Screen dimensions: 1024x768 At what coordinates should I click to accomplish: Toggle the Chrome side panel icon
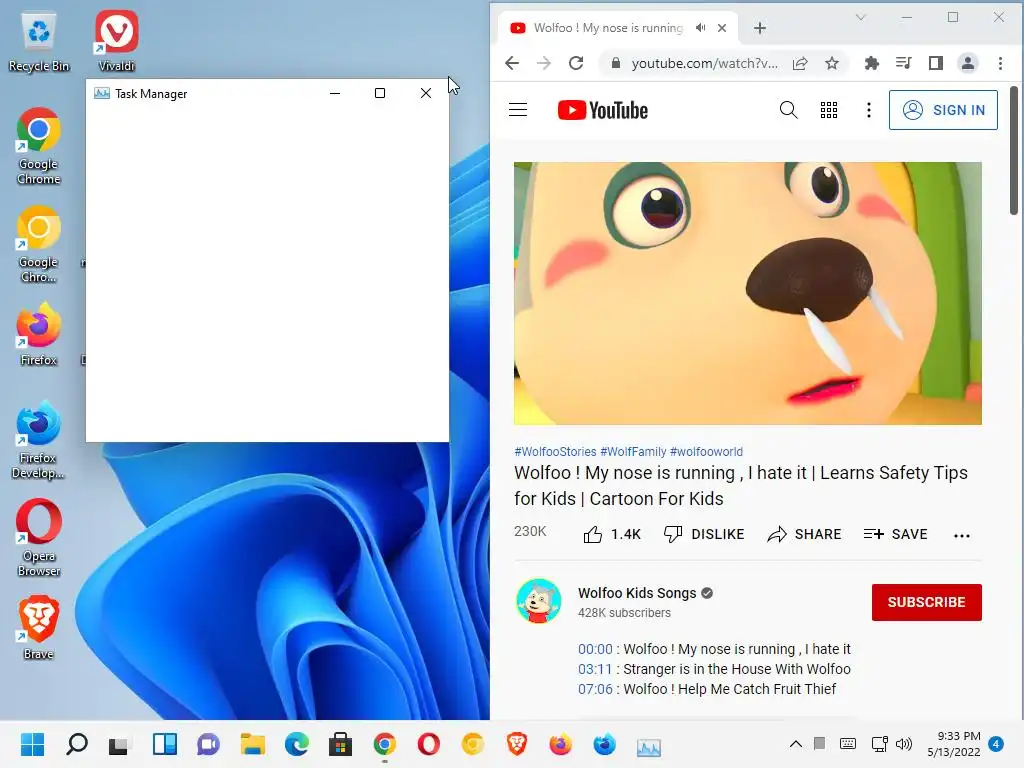tap(935, 63)
